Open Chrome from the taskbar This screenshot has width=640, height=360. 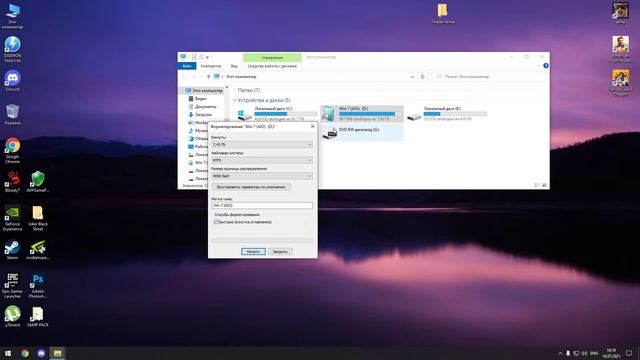click(x=25, y=353)
